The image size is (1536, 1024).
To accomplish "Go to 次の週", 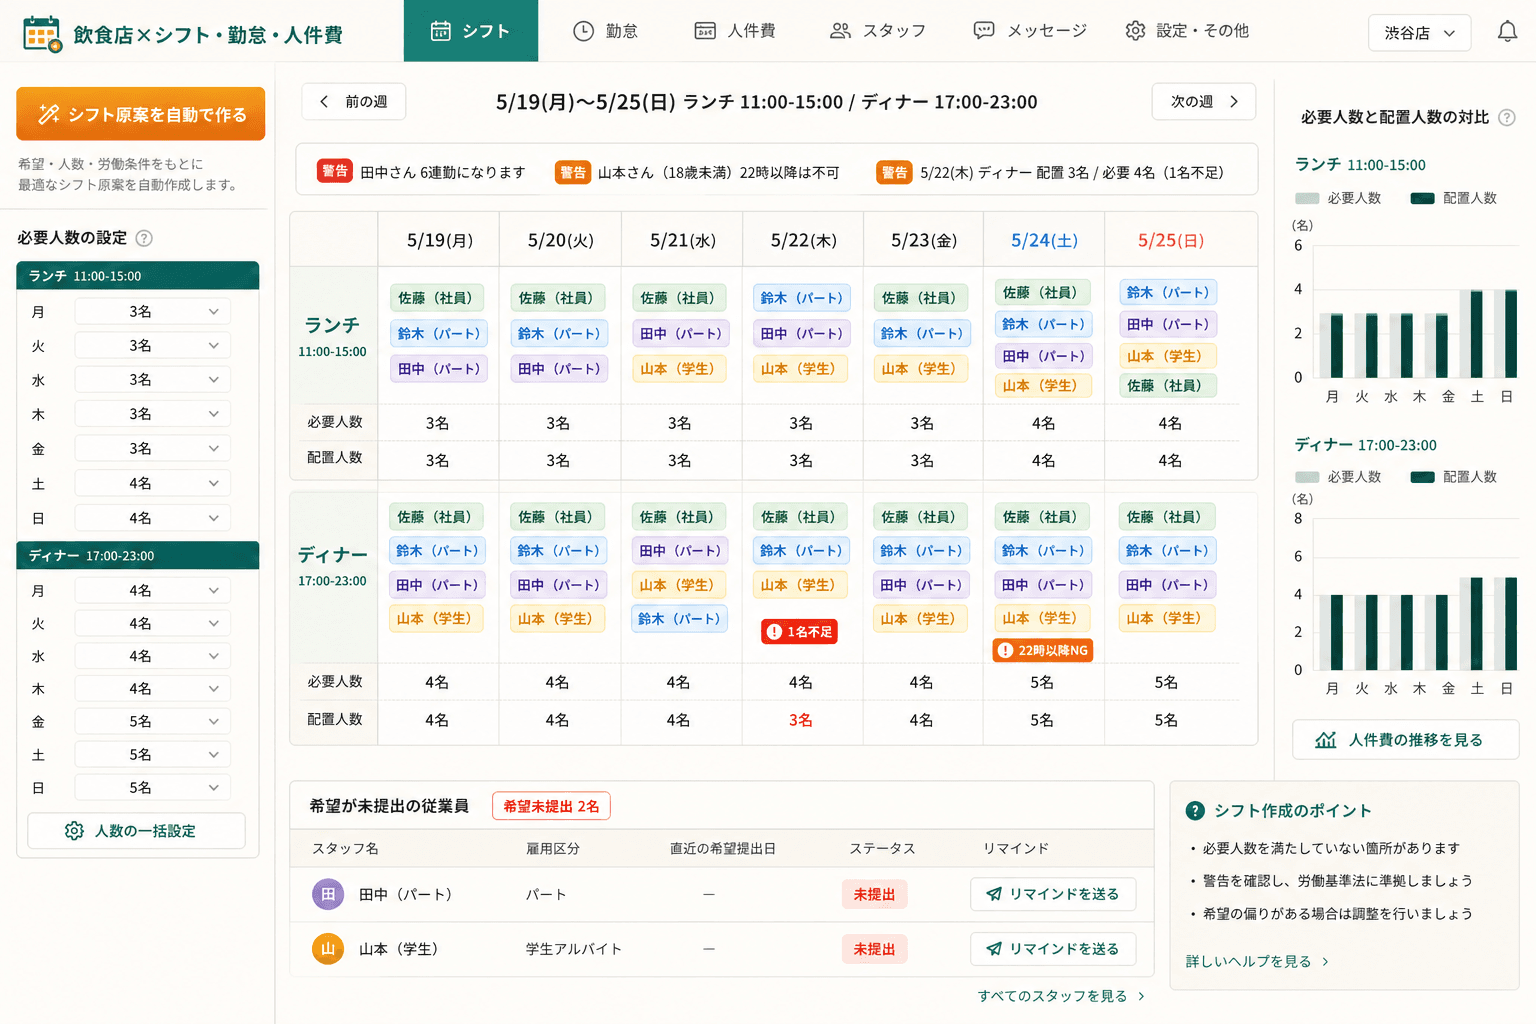I will tap(1204, 102).
